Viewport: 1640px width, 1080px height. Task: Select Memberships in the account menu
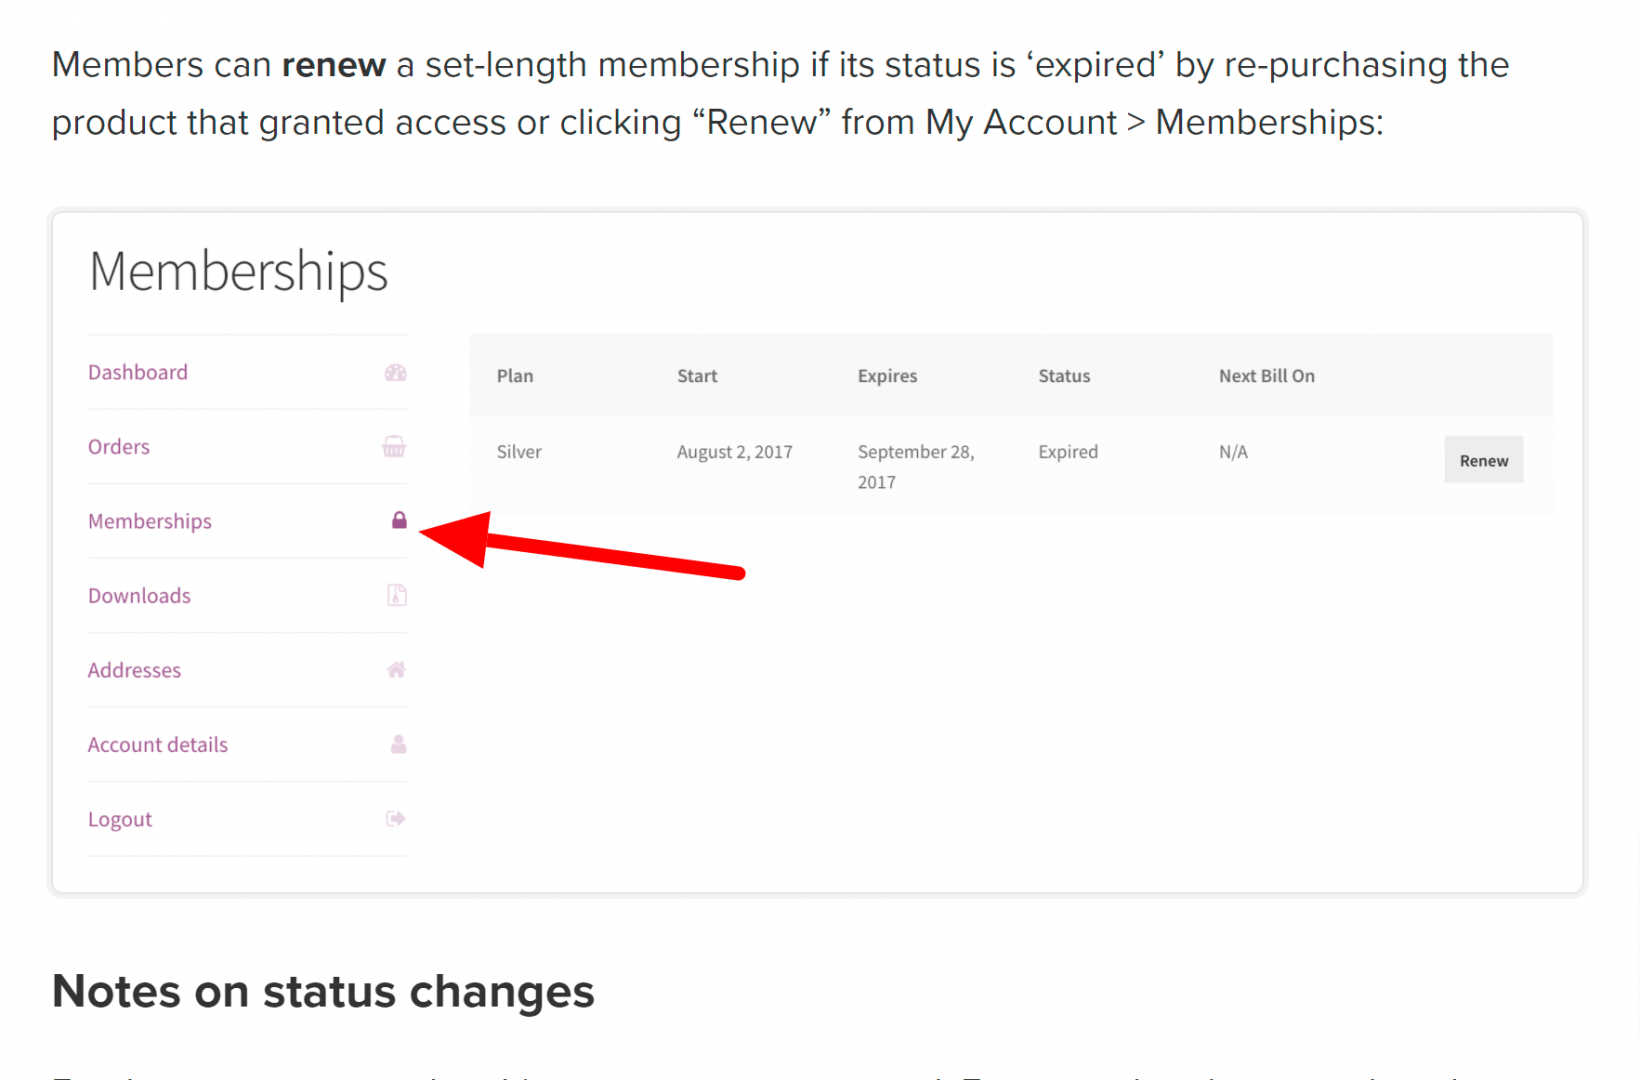[150, 521]
